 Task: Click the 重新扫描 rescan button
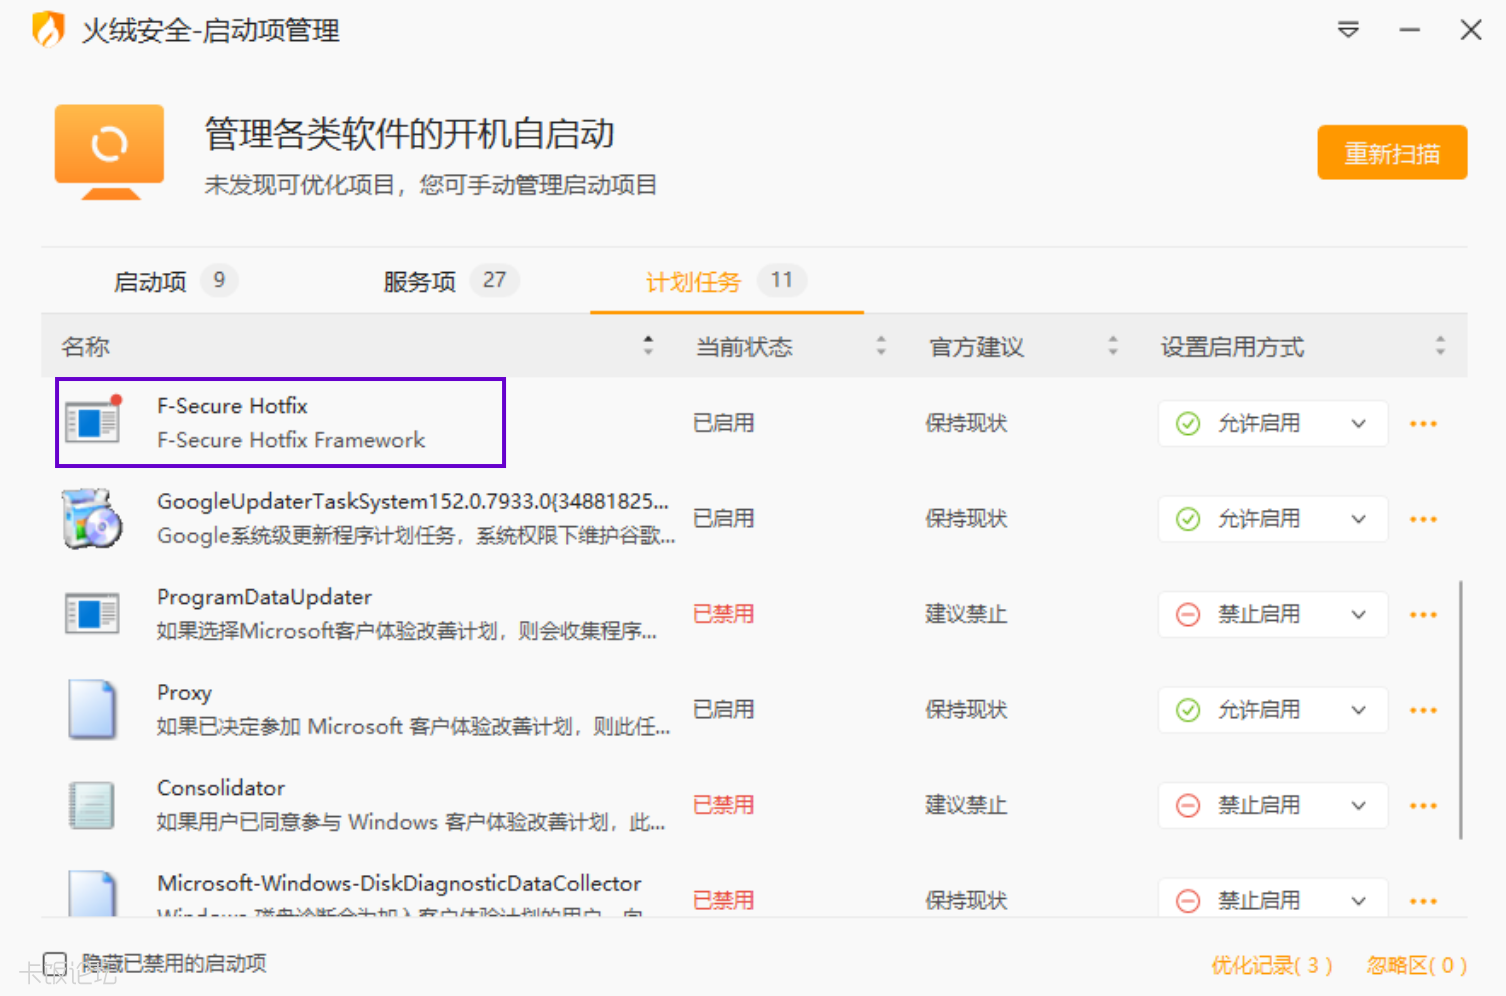point(1392,152)
